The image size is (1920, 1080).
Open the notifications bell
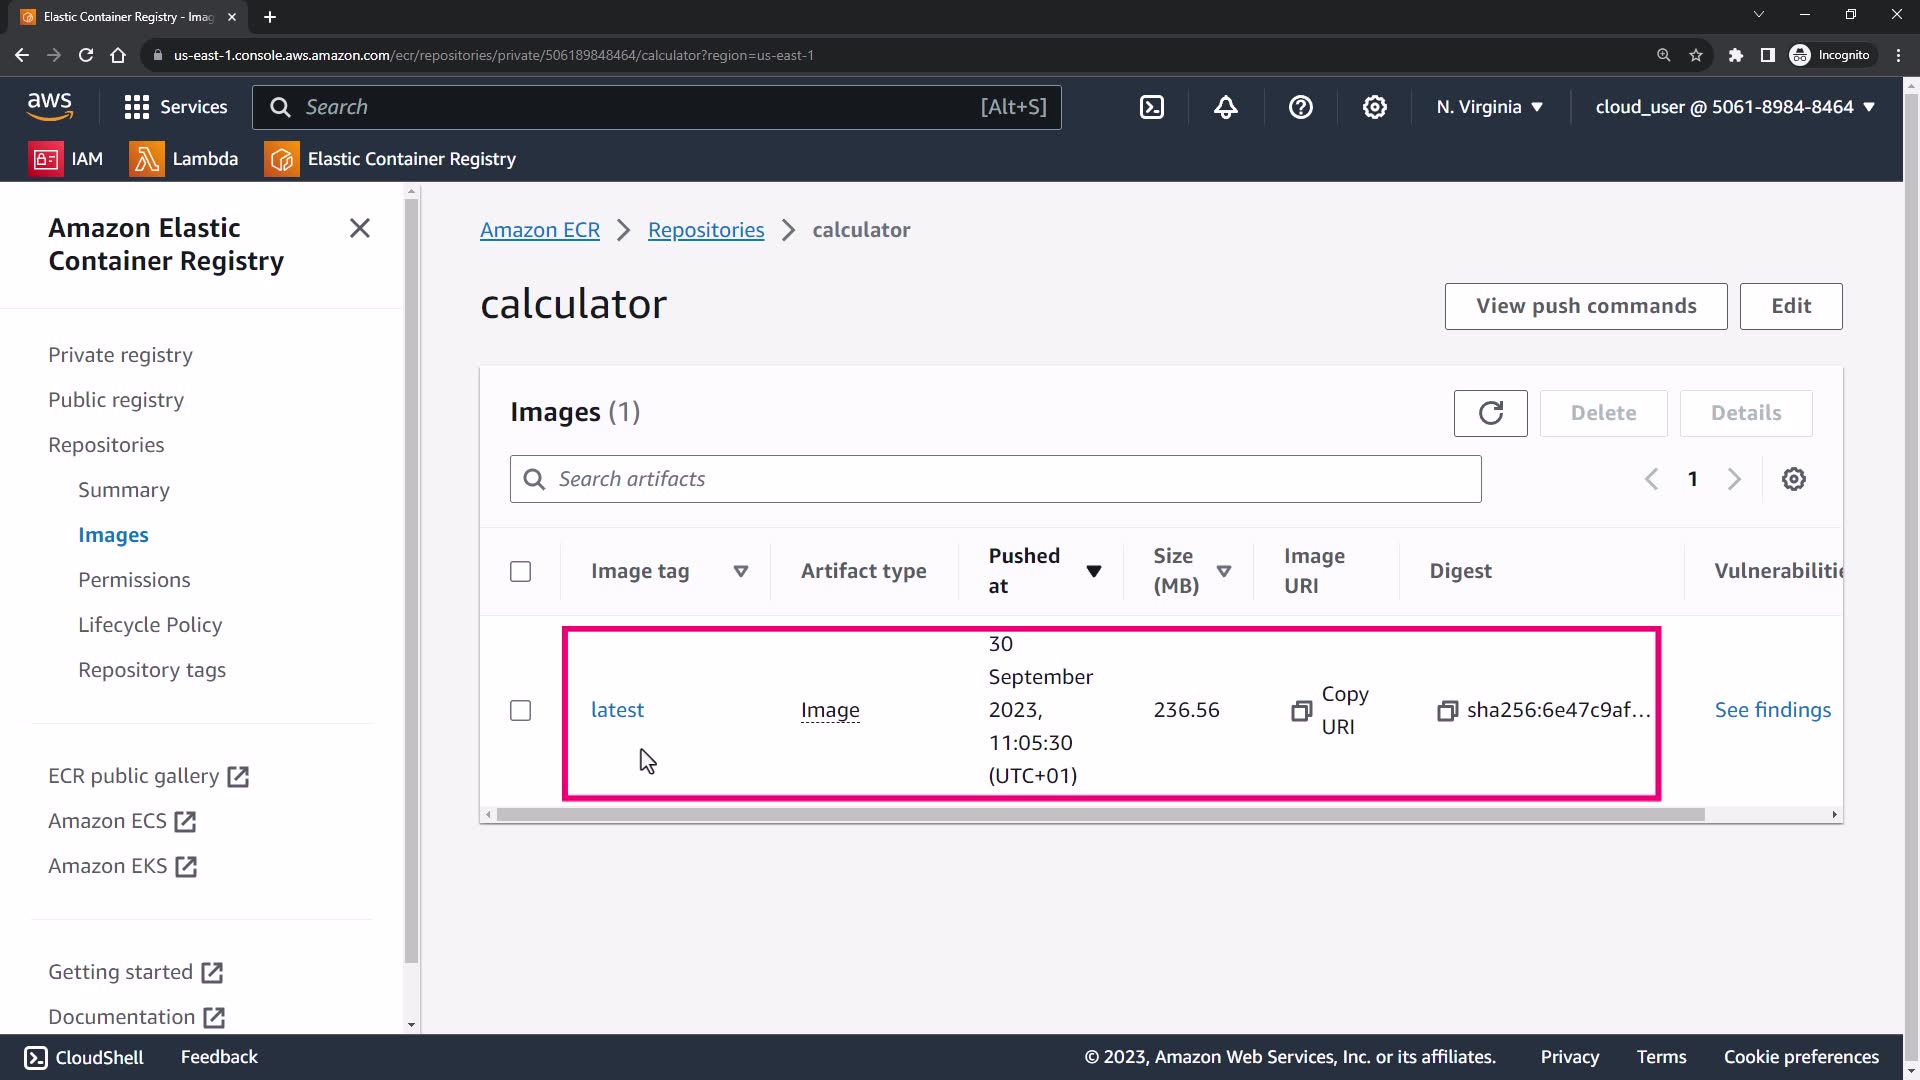coord(1226,107)
